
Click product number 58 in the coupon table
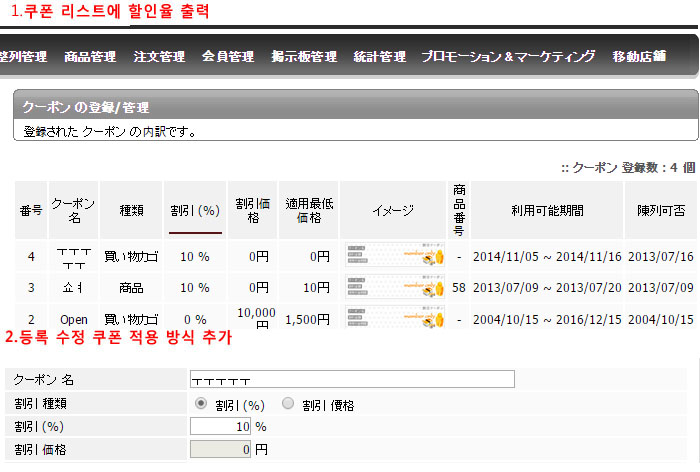(458, 288)
